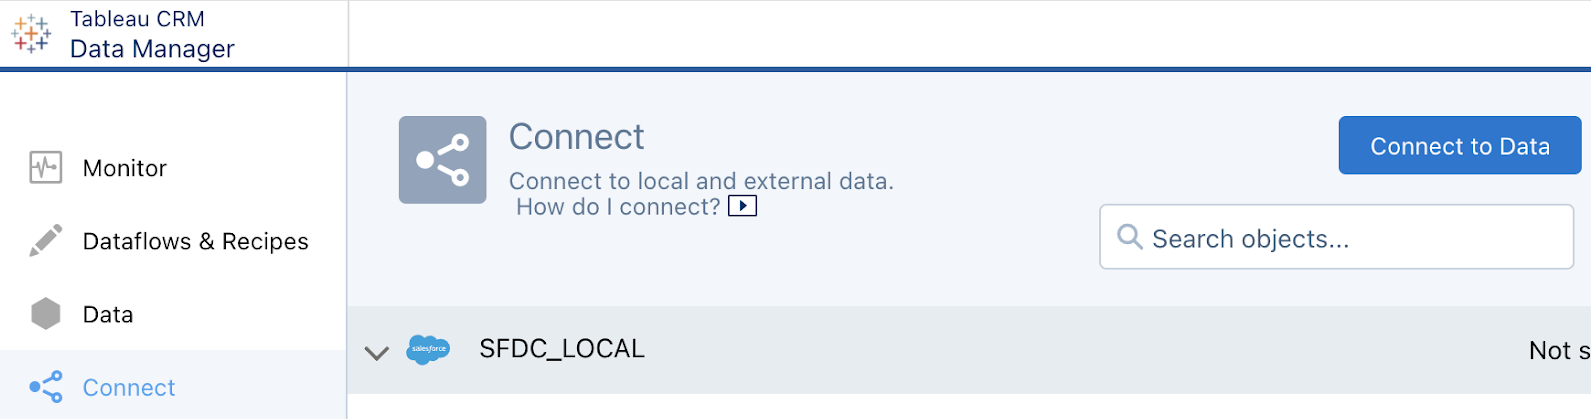
Task: Click the hexagon Data icon in sidebar
Action: pyautogui.click(x=46, y=314)
